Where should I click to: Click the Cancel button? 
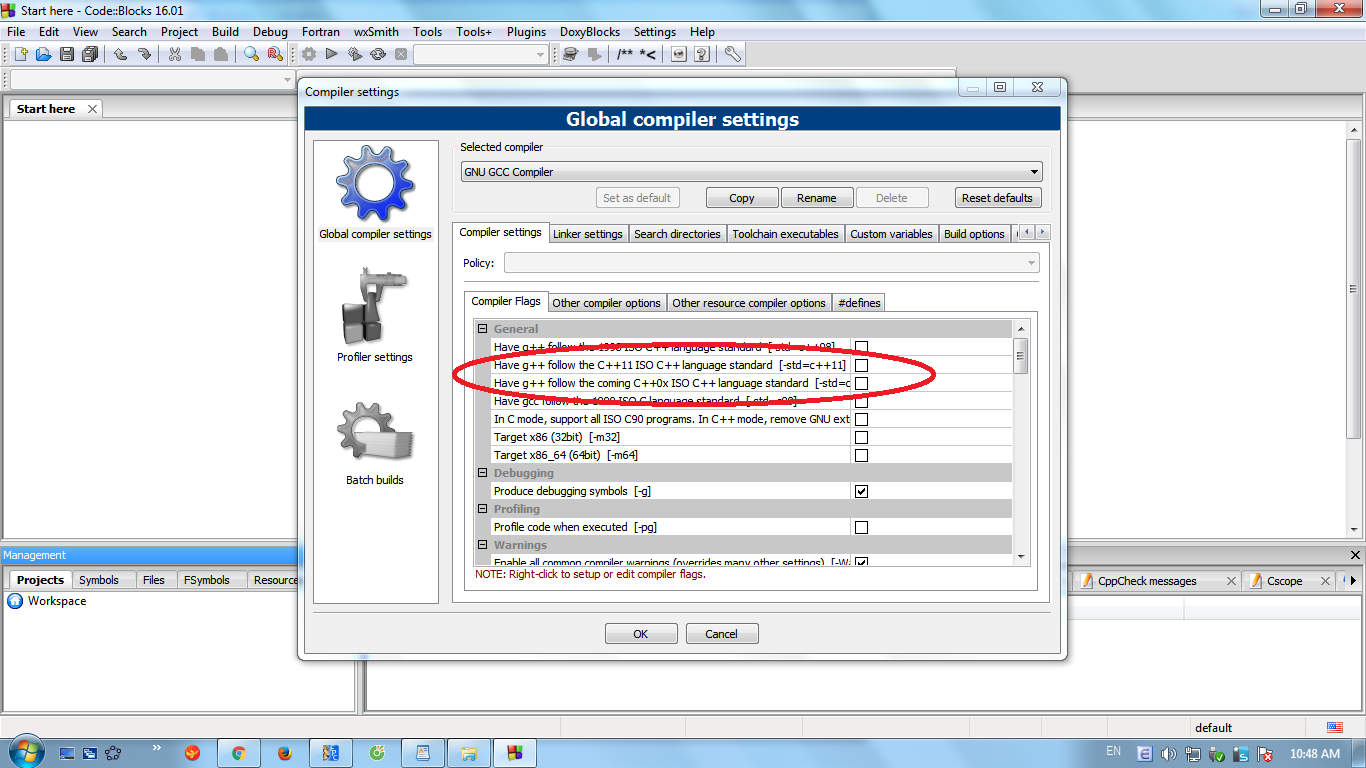click(721, 634)
